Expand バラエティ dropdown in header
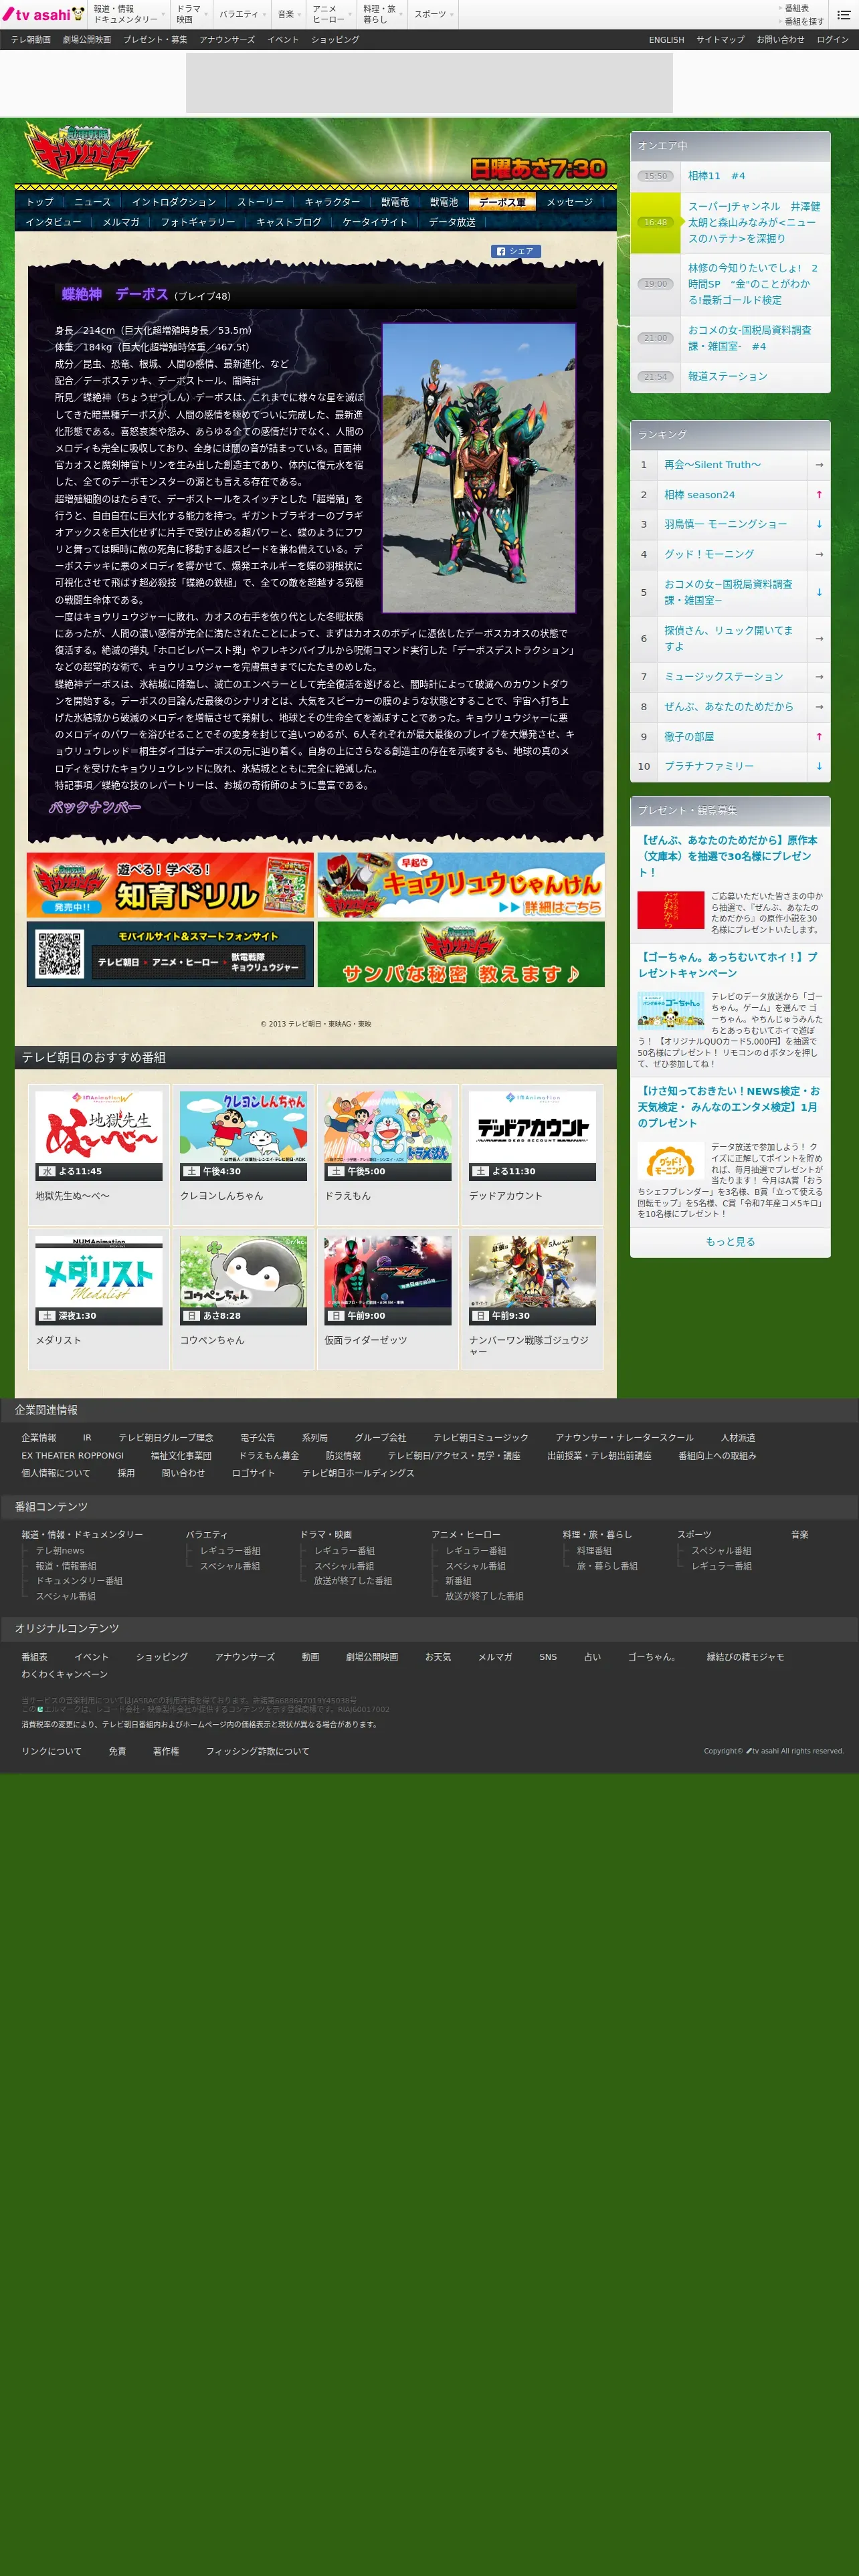Screen dimensions: 859x2576 coord(242,14)
